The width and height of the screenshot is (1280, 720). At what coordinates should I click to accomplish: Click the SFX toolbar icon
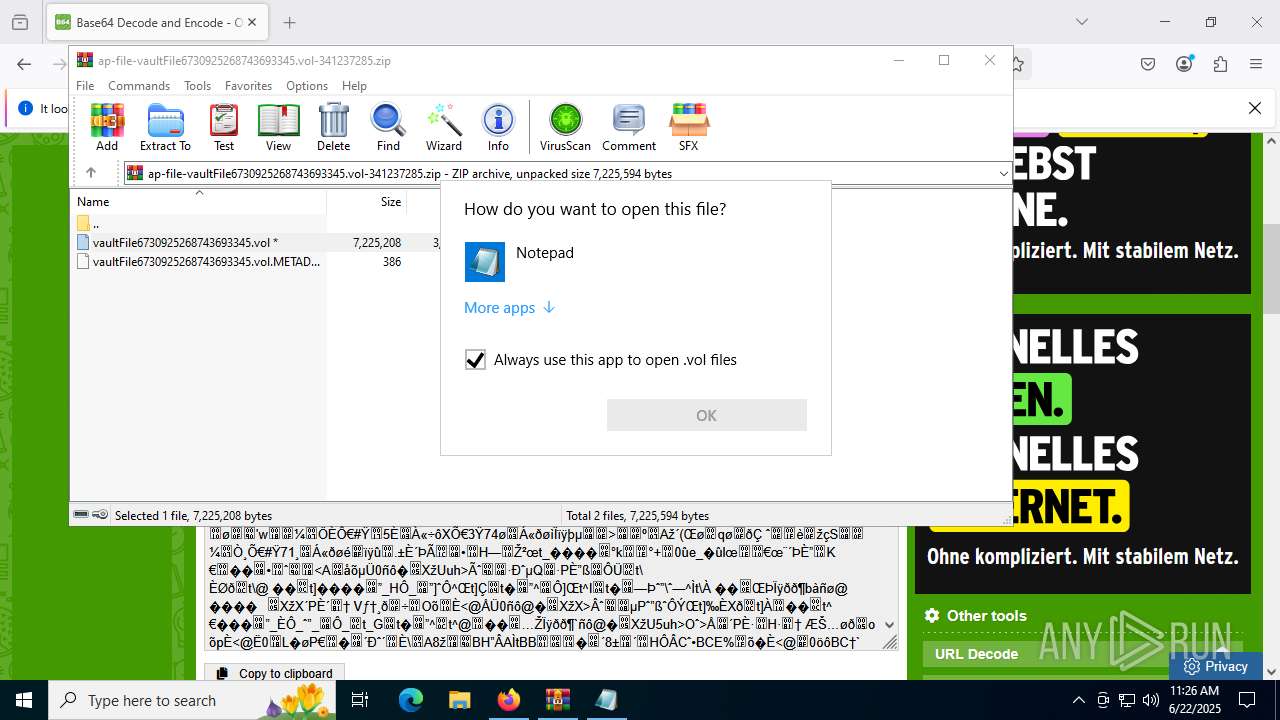pyautogui.click(x=688, y=127)
